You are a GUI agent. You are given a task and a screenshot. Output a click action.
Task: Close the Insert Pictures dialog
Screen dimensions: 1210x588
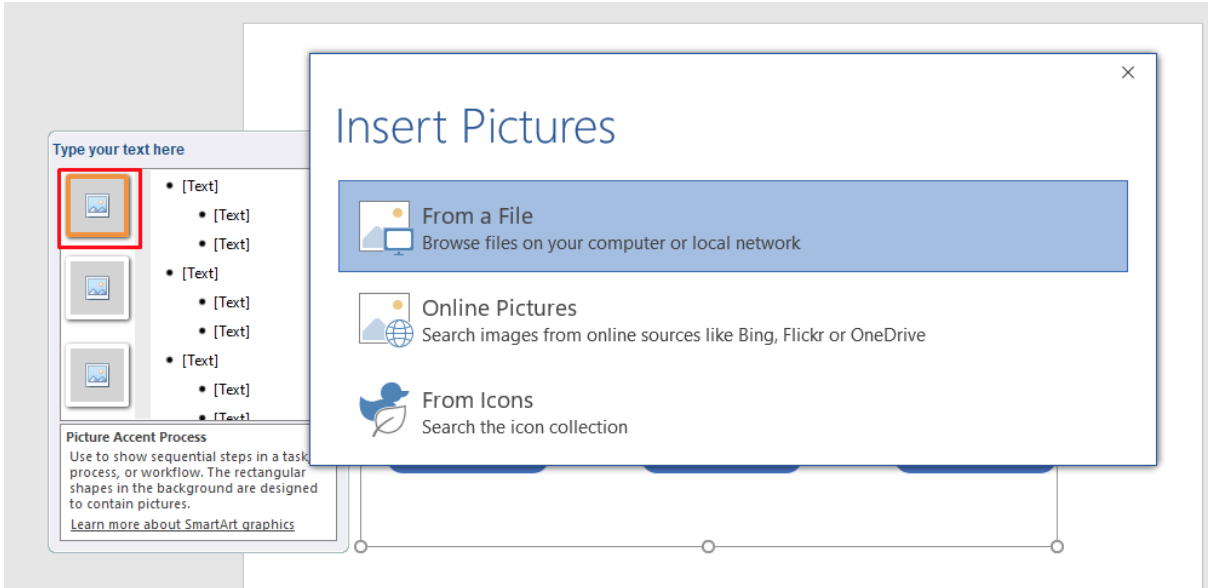click(x=1128, y=72)
